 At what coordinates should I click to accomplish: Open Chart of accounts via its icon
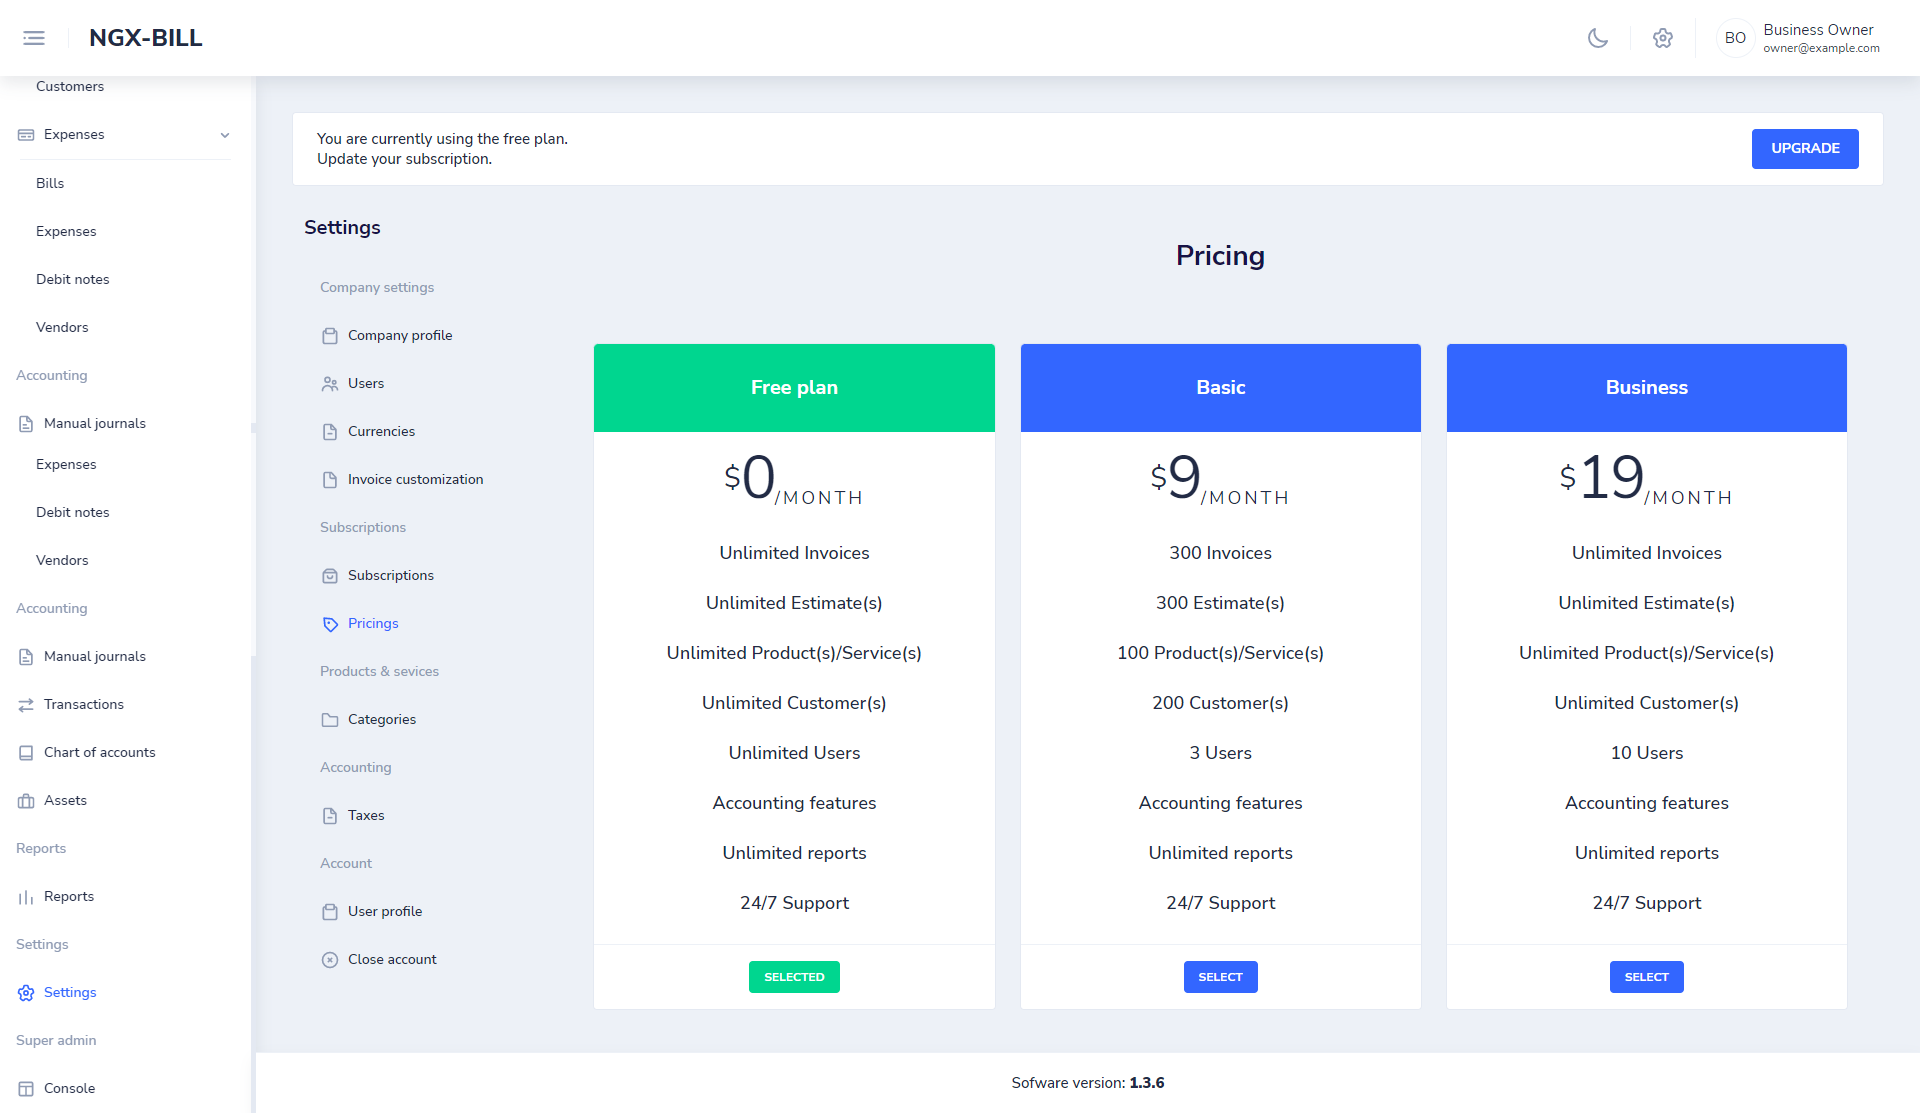tap(26, 752)
